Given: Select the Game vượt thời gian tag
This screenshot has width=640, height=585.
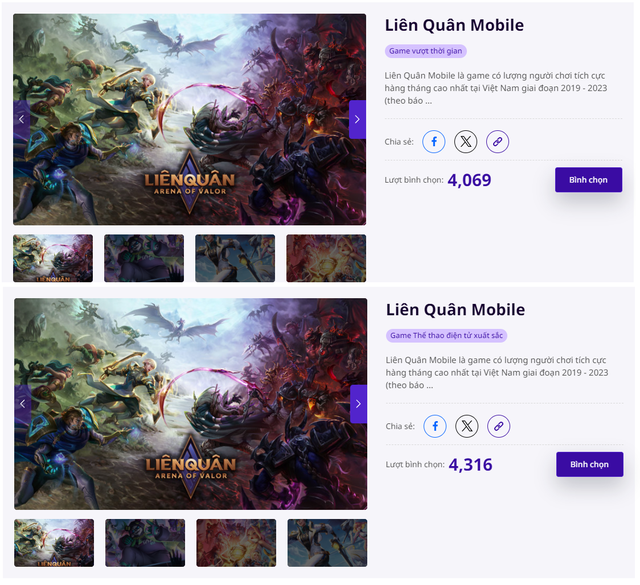Looking at the screenshot, I should click(x=426, y=51).
